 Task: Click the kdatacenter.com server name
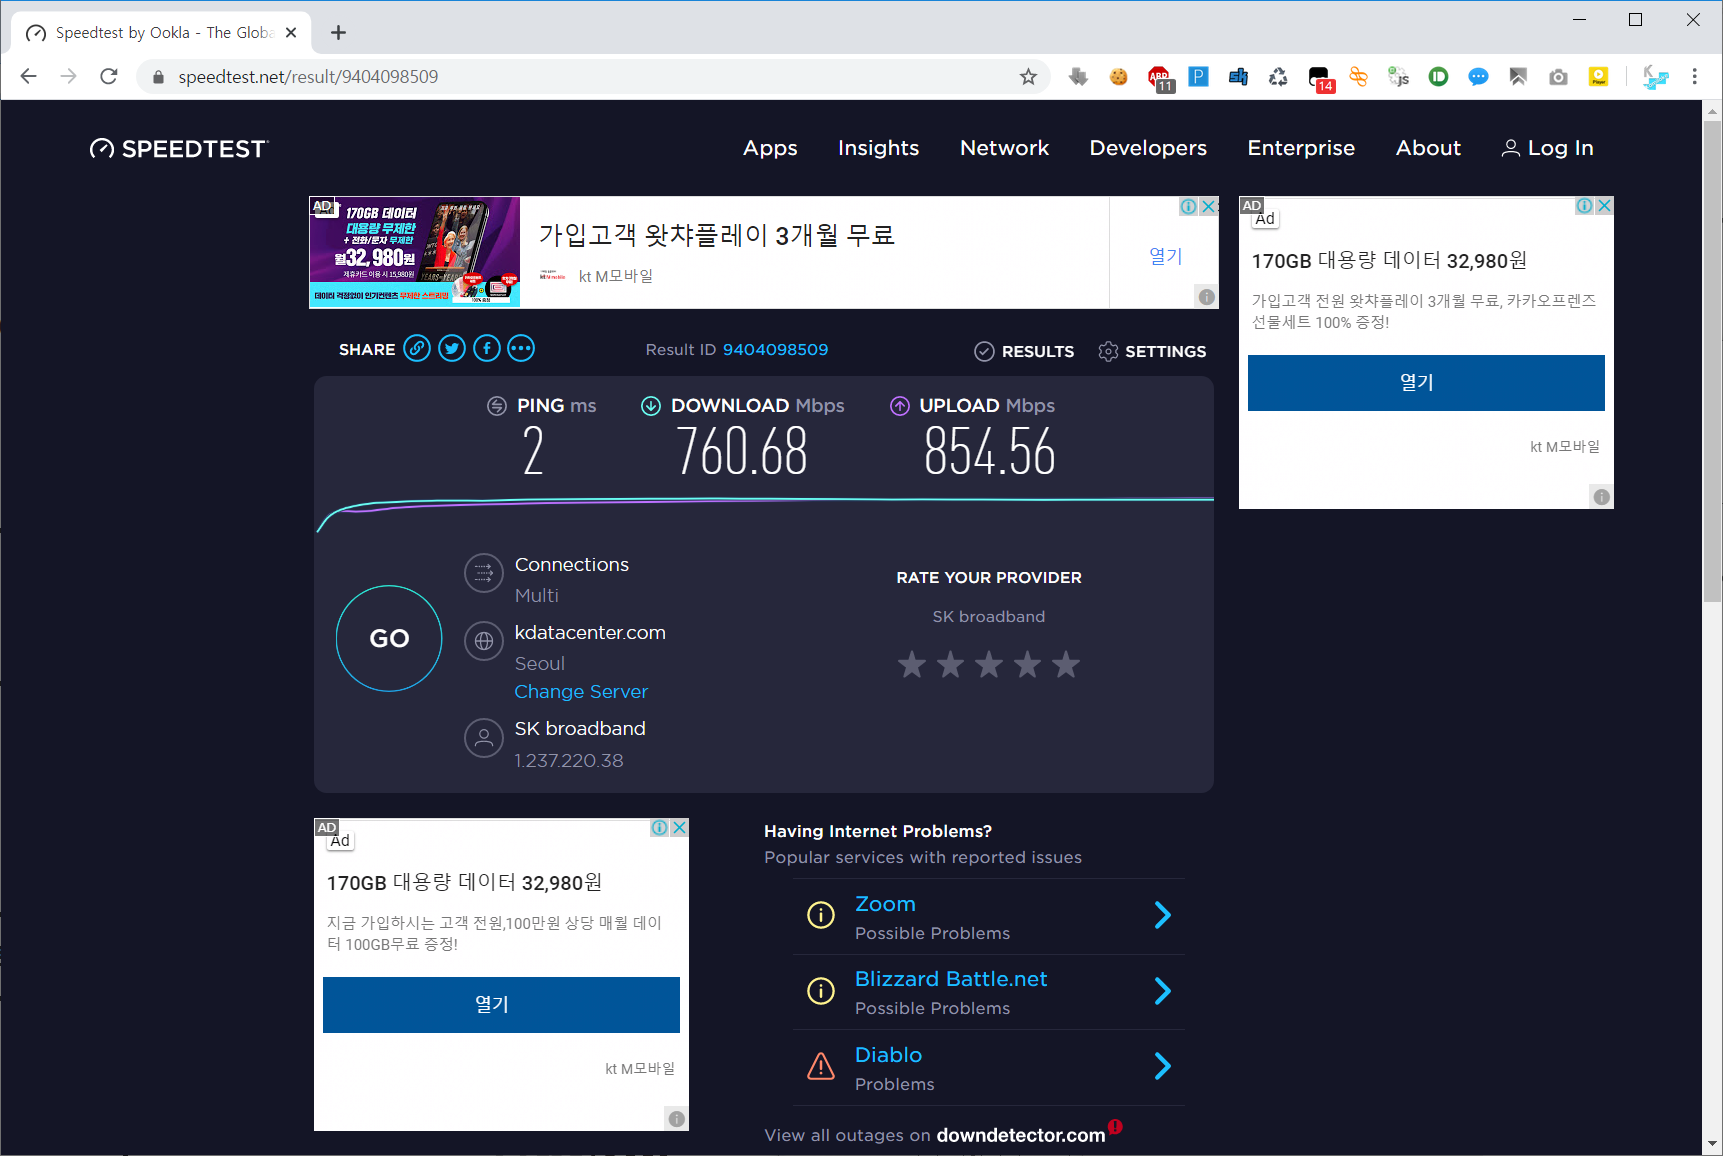[x=590, y=633]
